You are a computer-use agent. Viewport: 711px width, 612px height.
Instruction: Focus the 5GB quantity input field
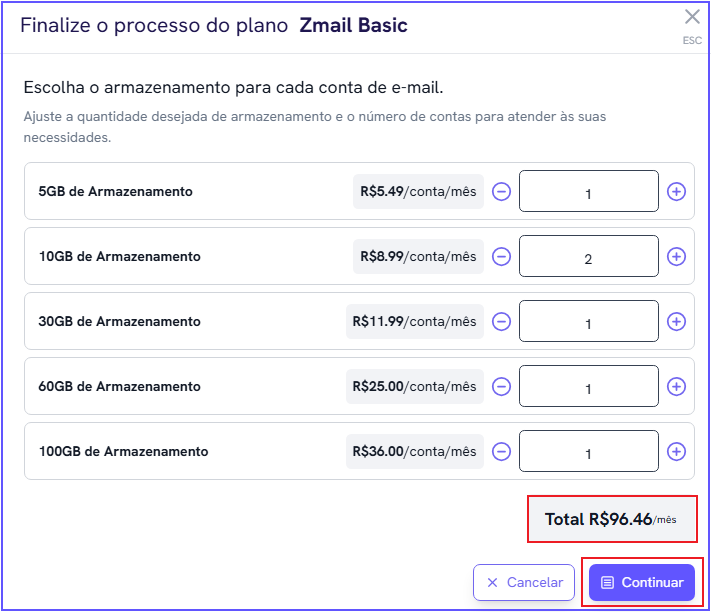[588, 192]
